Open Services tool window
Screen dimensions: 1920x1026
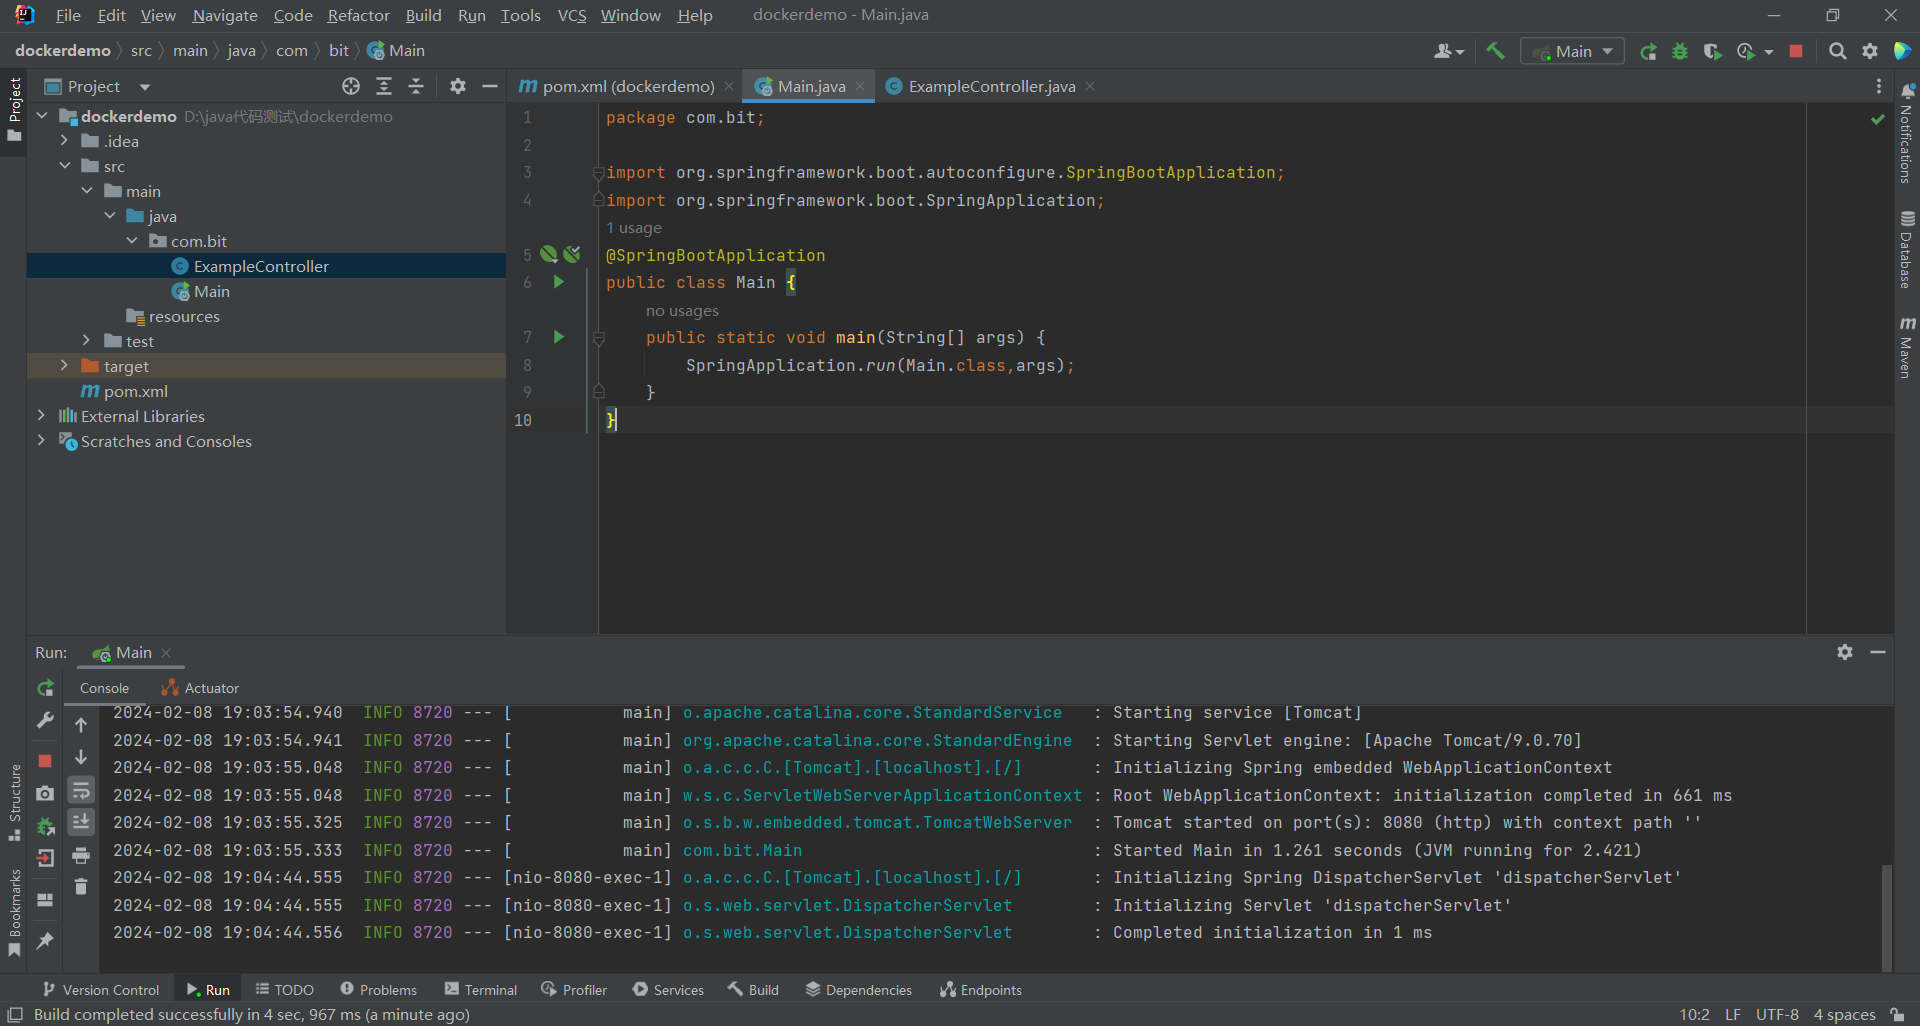[668, 990]
